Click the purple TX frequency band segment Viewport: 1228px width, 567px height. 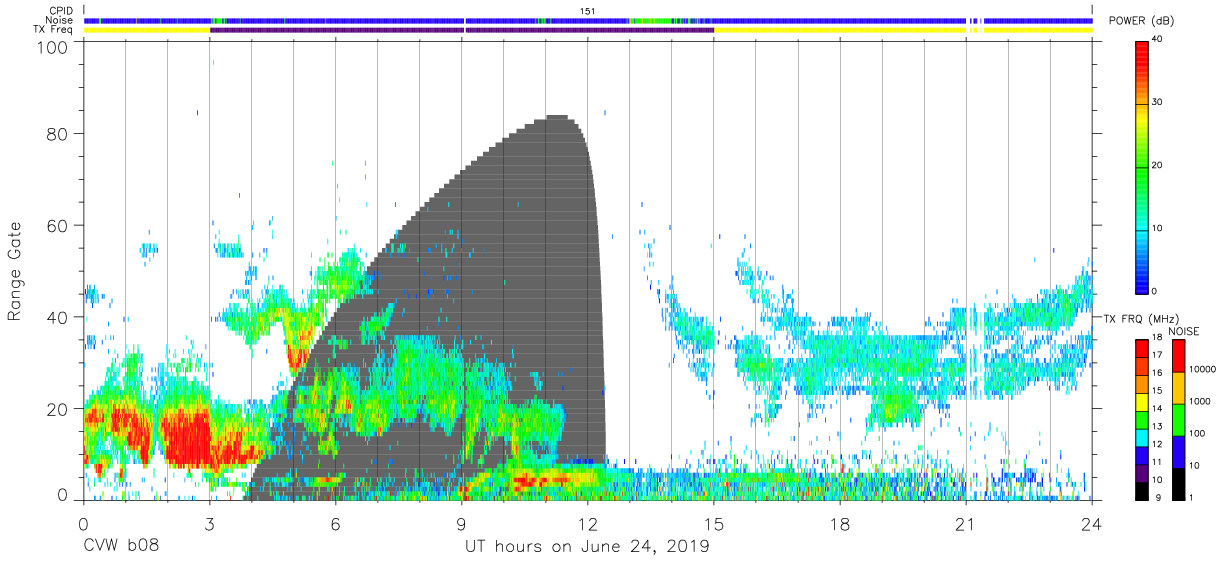tap(462, 30)
